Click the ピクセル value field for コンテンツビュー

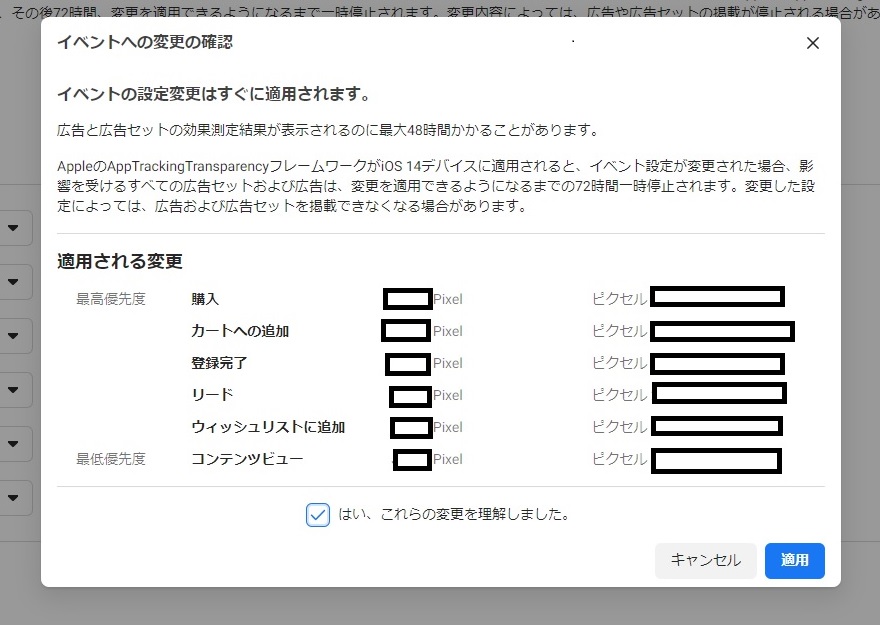718,461
